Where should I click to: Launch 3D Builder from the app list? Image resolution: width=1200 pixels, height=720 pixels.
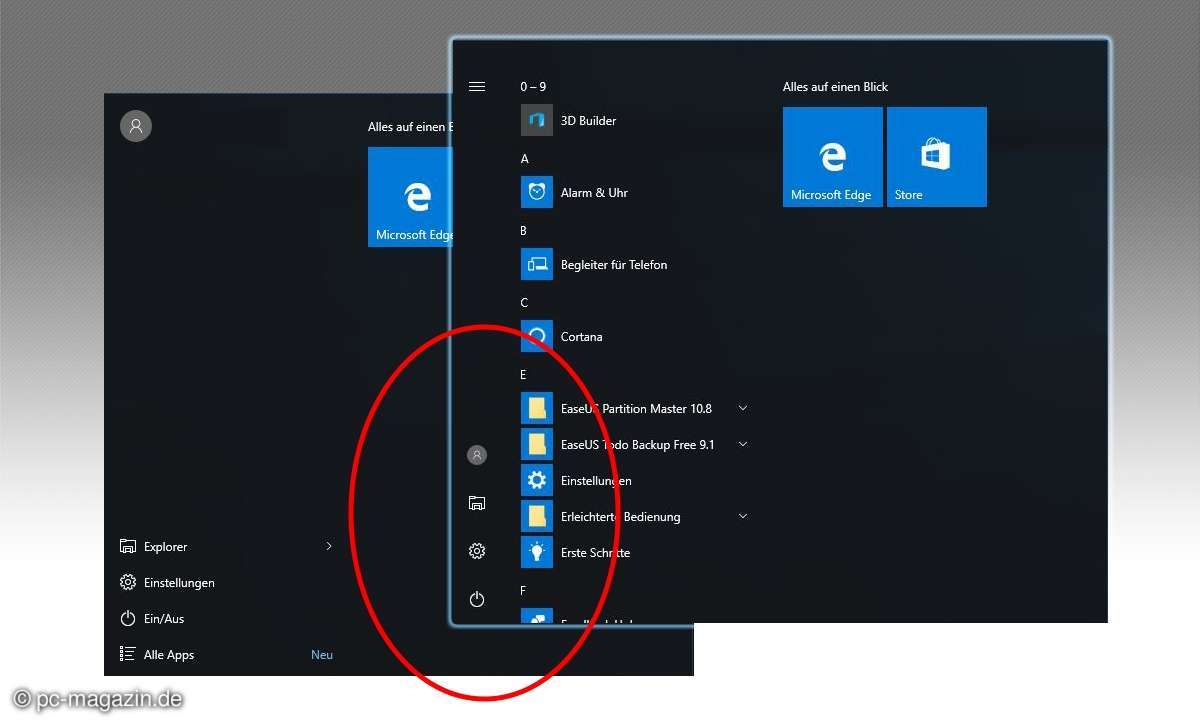587,121
